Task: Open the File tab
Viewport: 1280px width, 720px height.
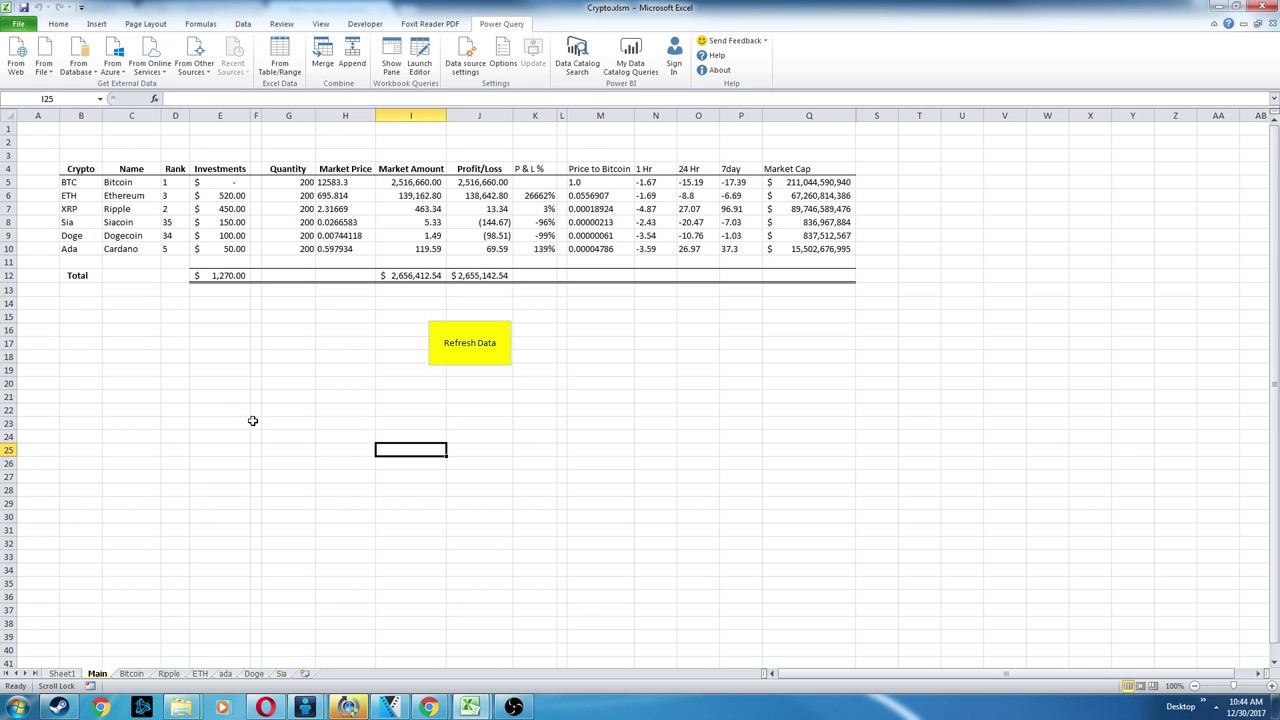Action: [18, 24]
